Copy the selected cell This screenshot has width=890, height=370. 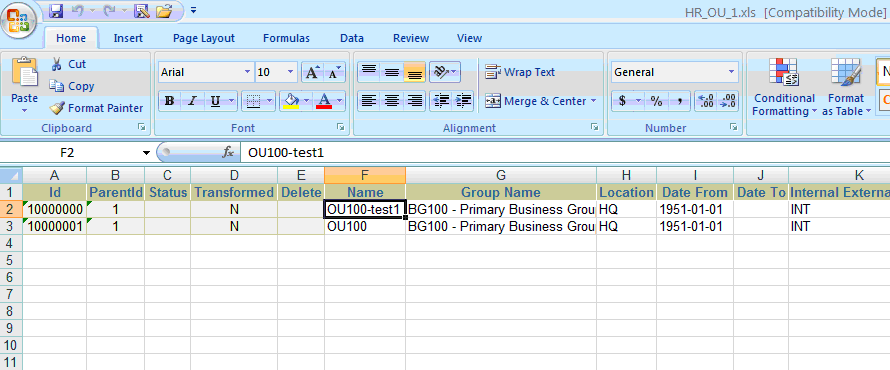[72, 86]
